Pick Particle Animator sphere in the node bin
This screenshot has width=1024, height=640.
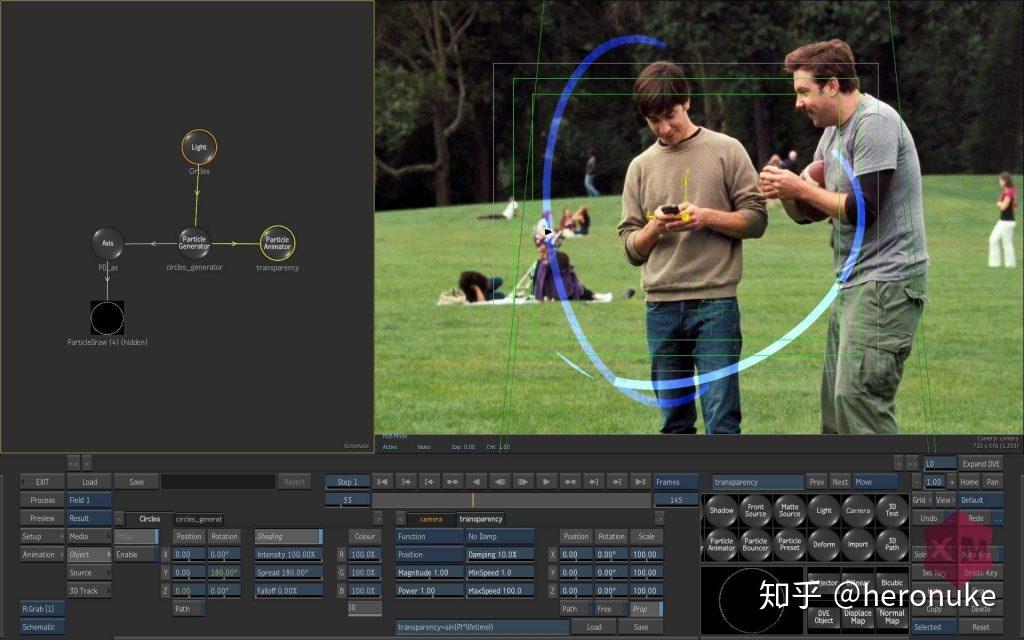point(721,545)
